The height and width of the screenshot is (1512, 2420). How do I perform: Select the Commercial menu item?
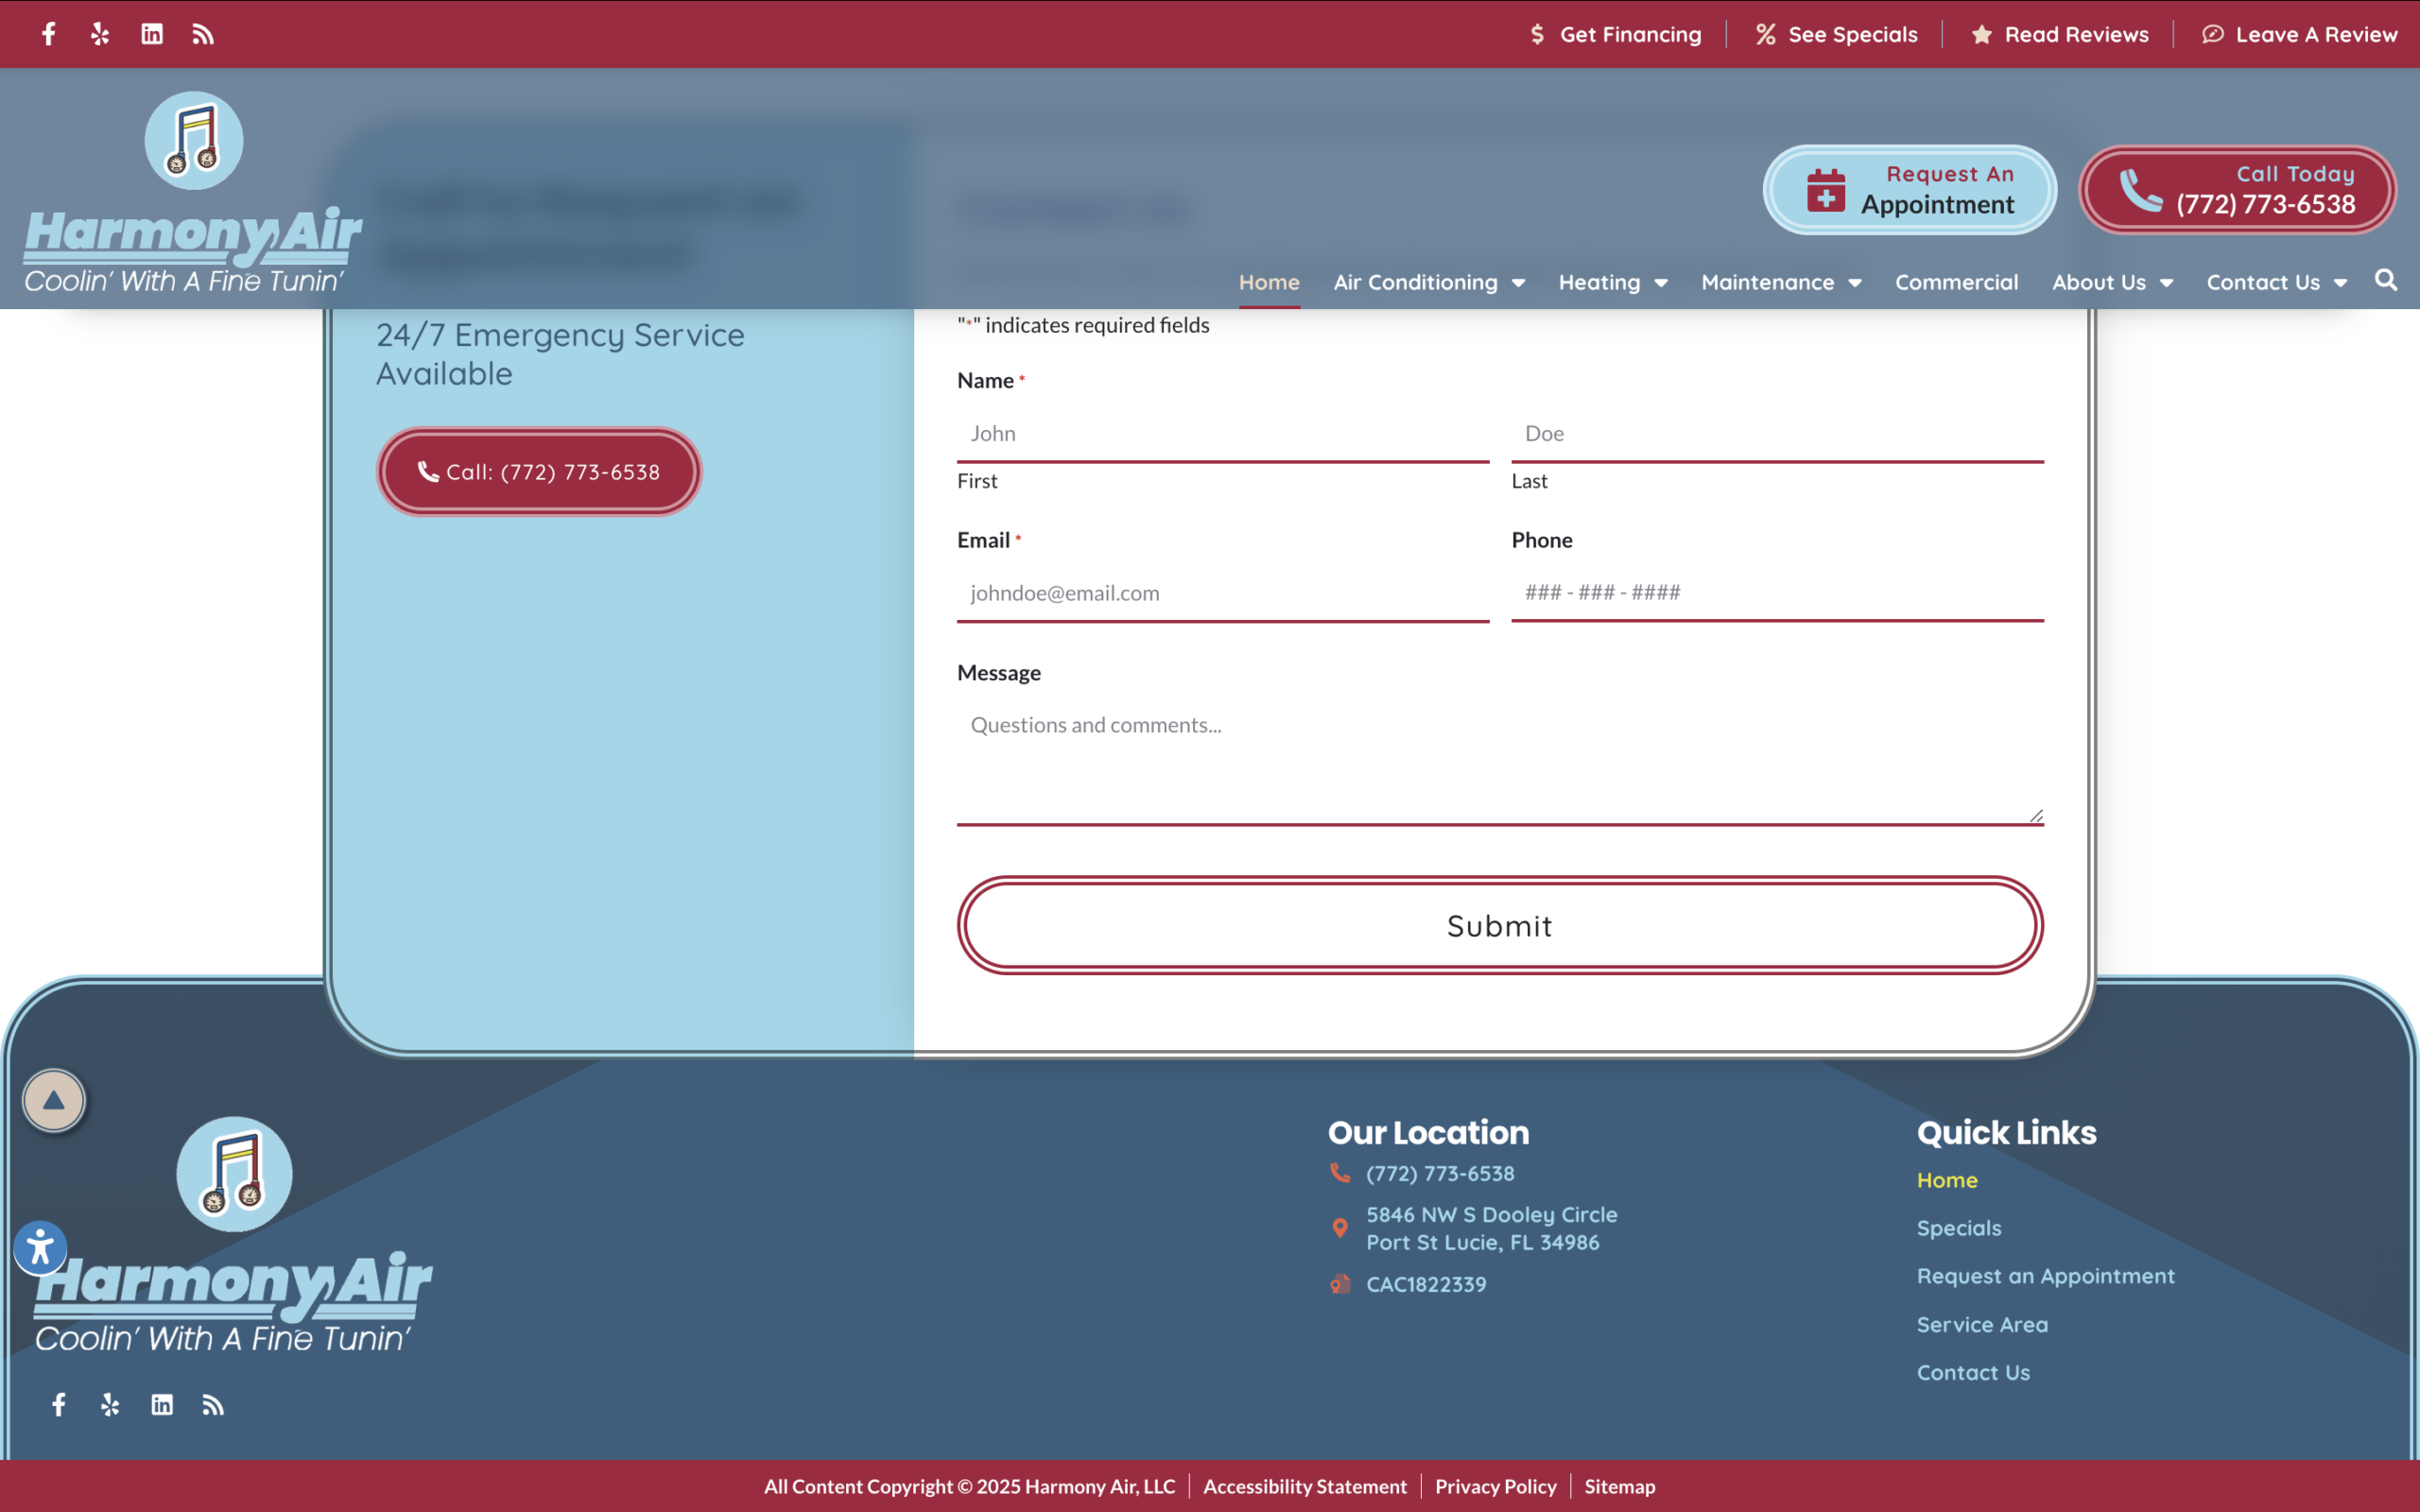click(1956, 283)
